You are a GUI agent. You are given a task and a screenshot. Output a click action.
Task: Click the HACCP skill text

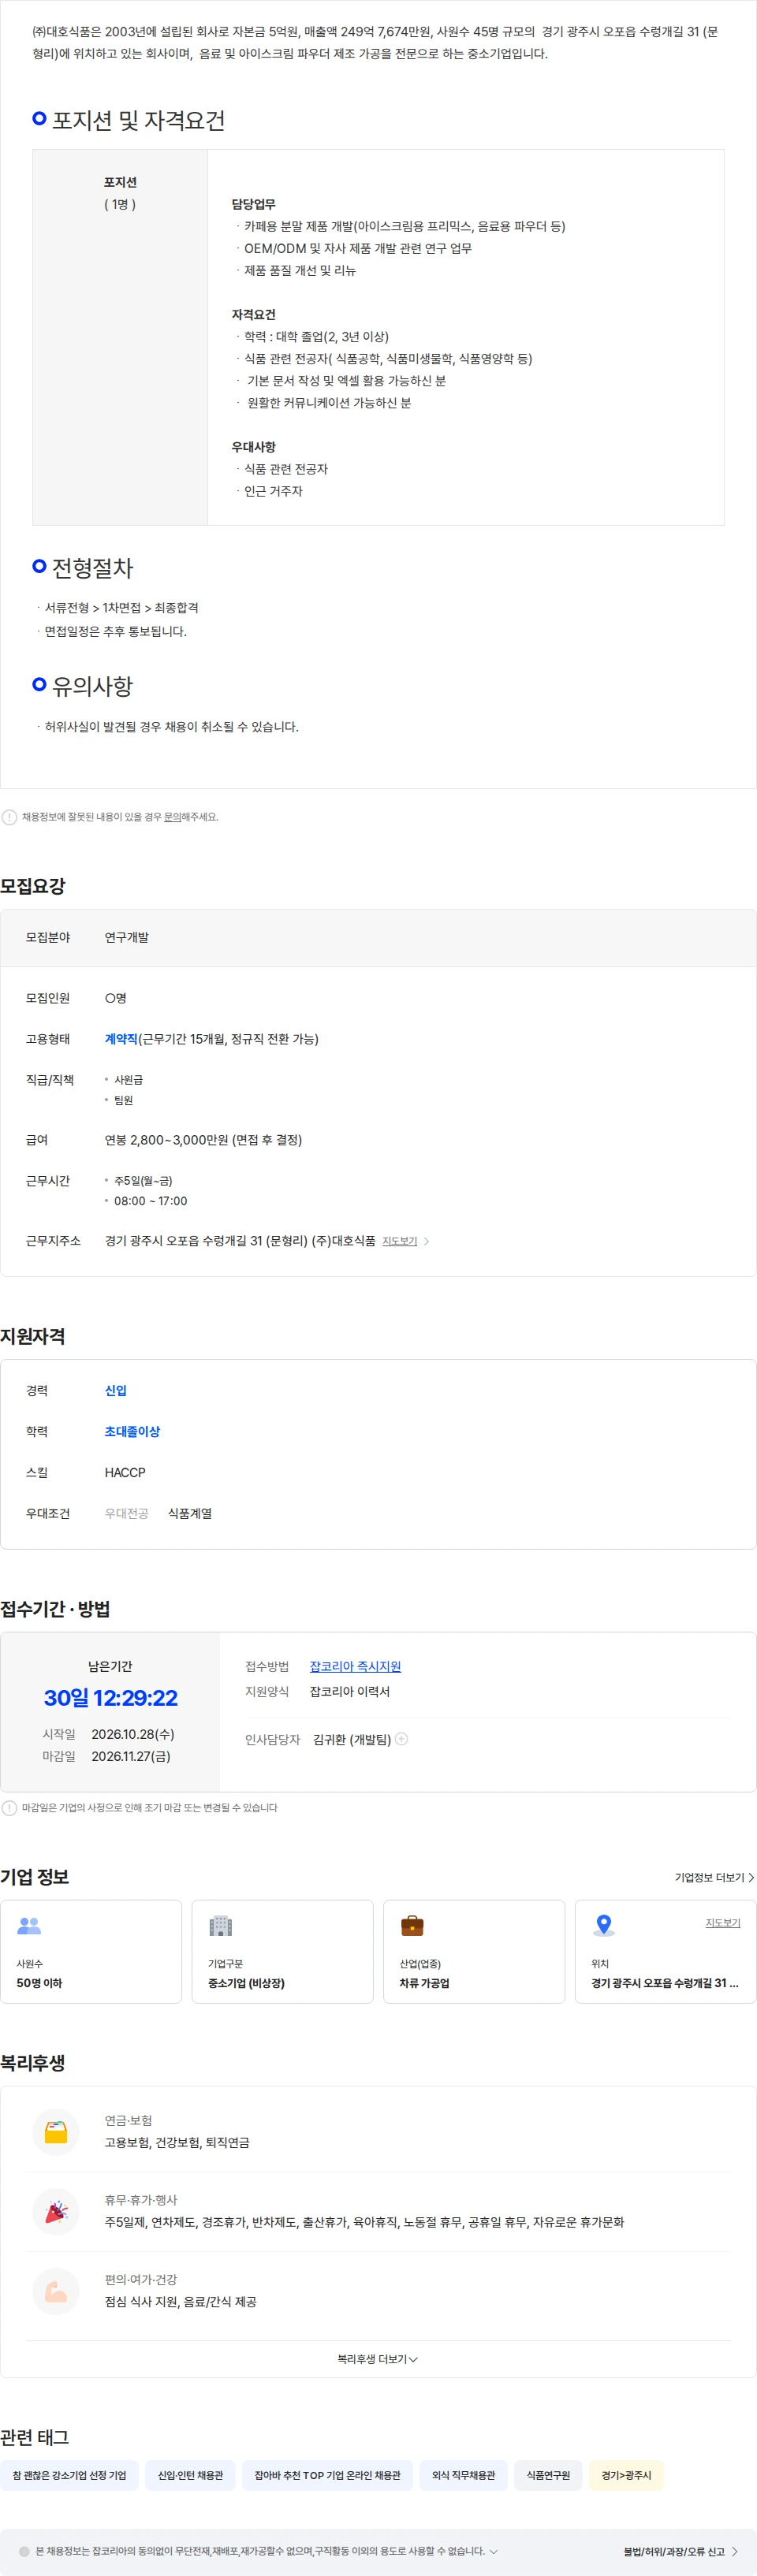[125, 1472]
